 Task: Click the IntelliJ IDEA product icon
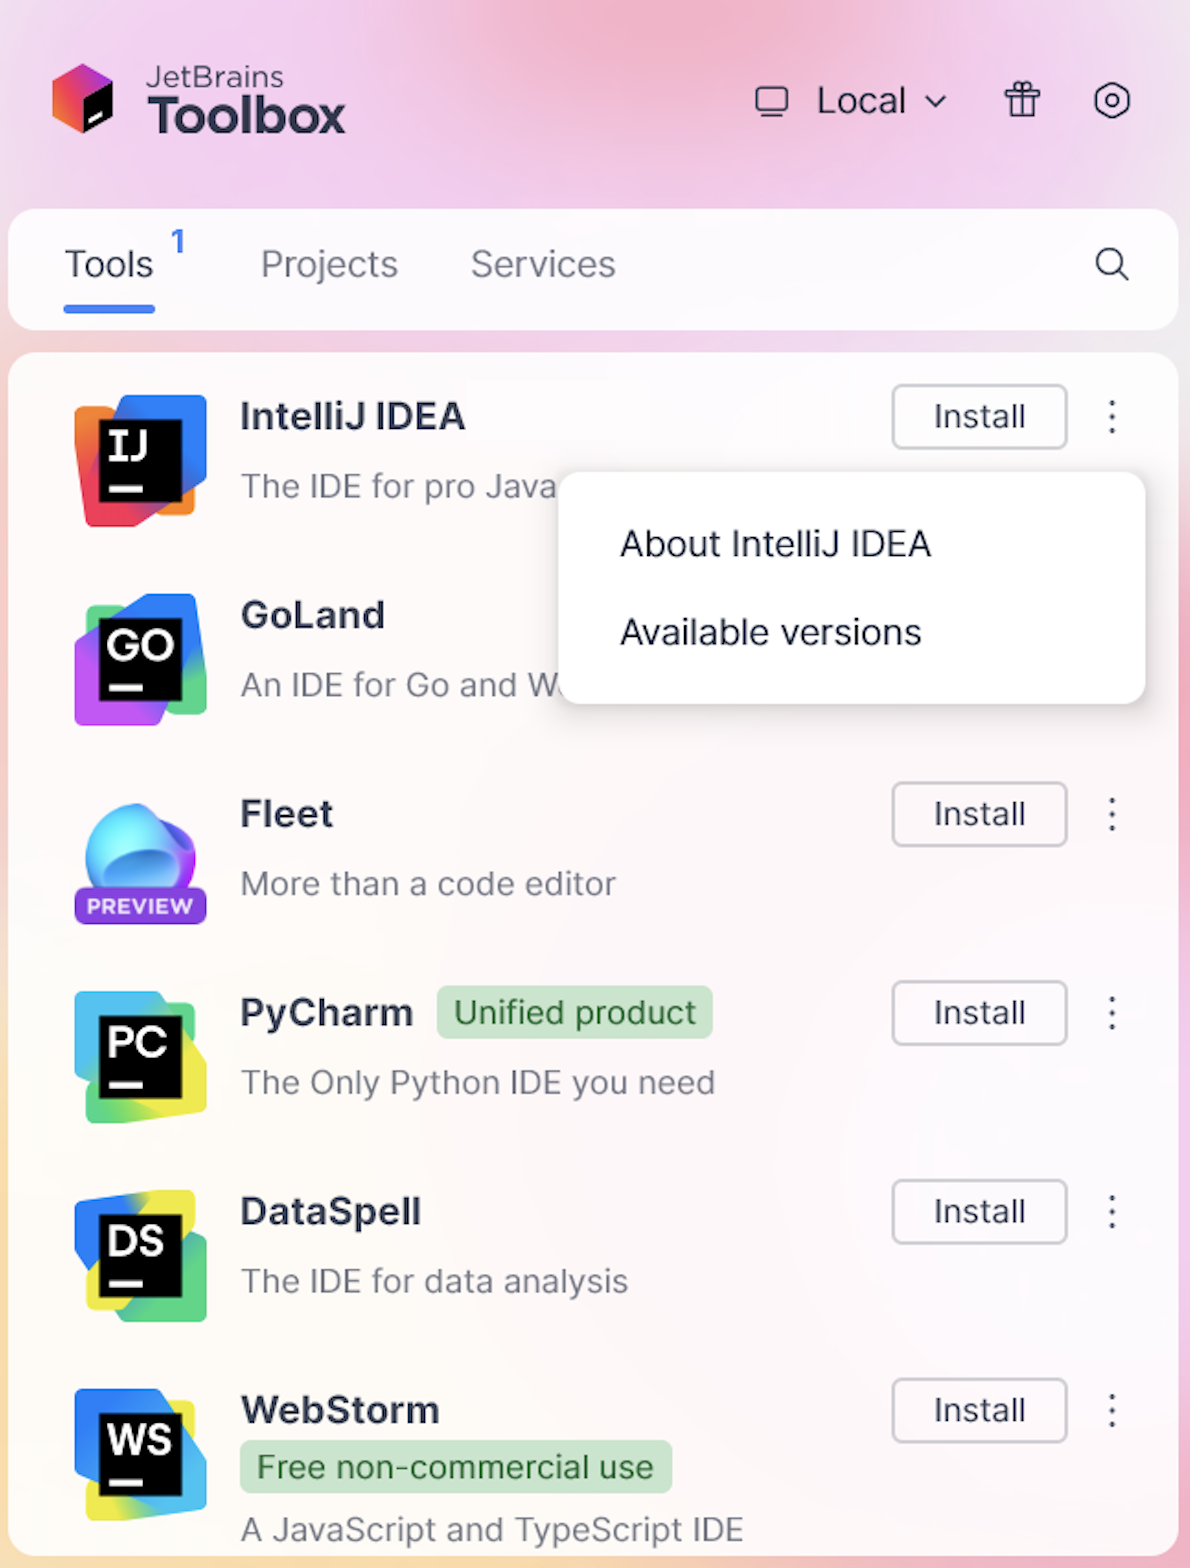coord(140,460)
